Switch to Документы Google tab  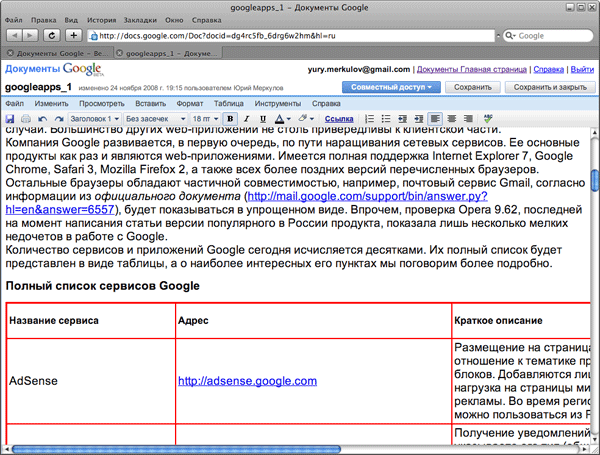point(57,53)
